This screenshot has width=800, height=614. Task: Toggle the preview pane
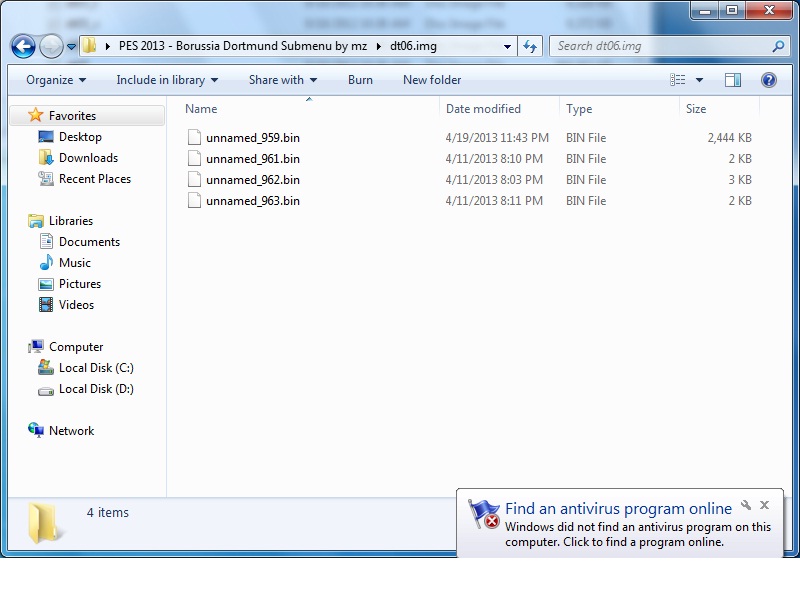coord(733,80)
